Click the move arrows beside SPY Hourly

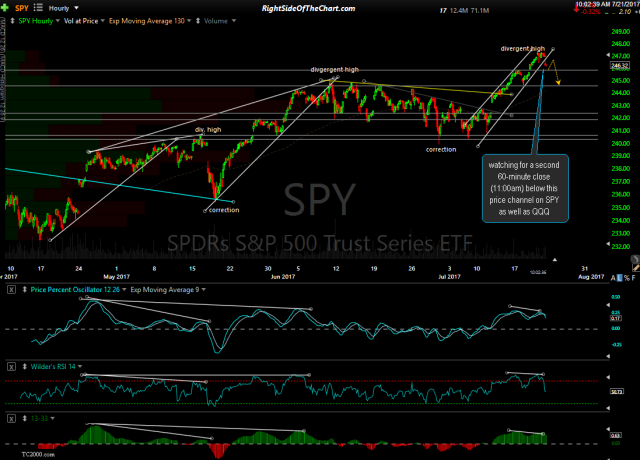pyautogui.click(x=12, y=21)
